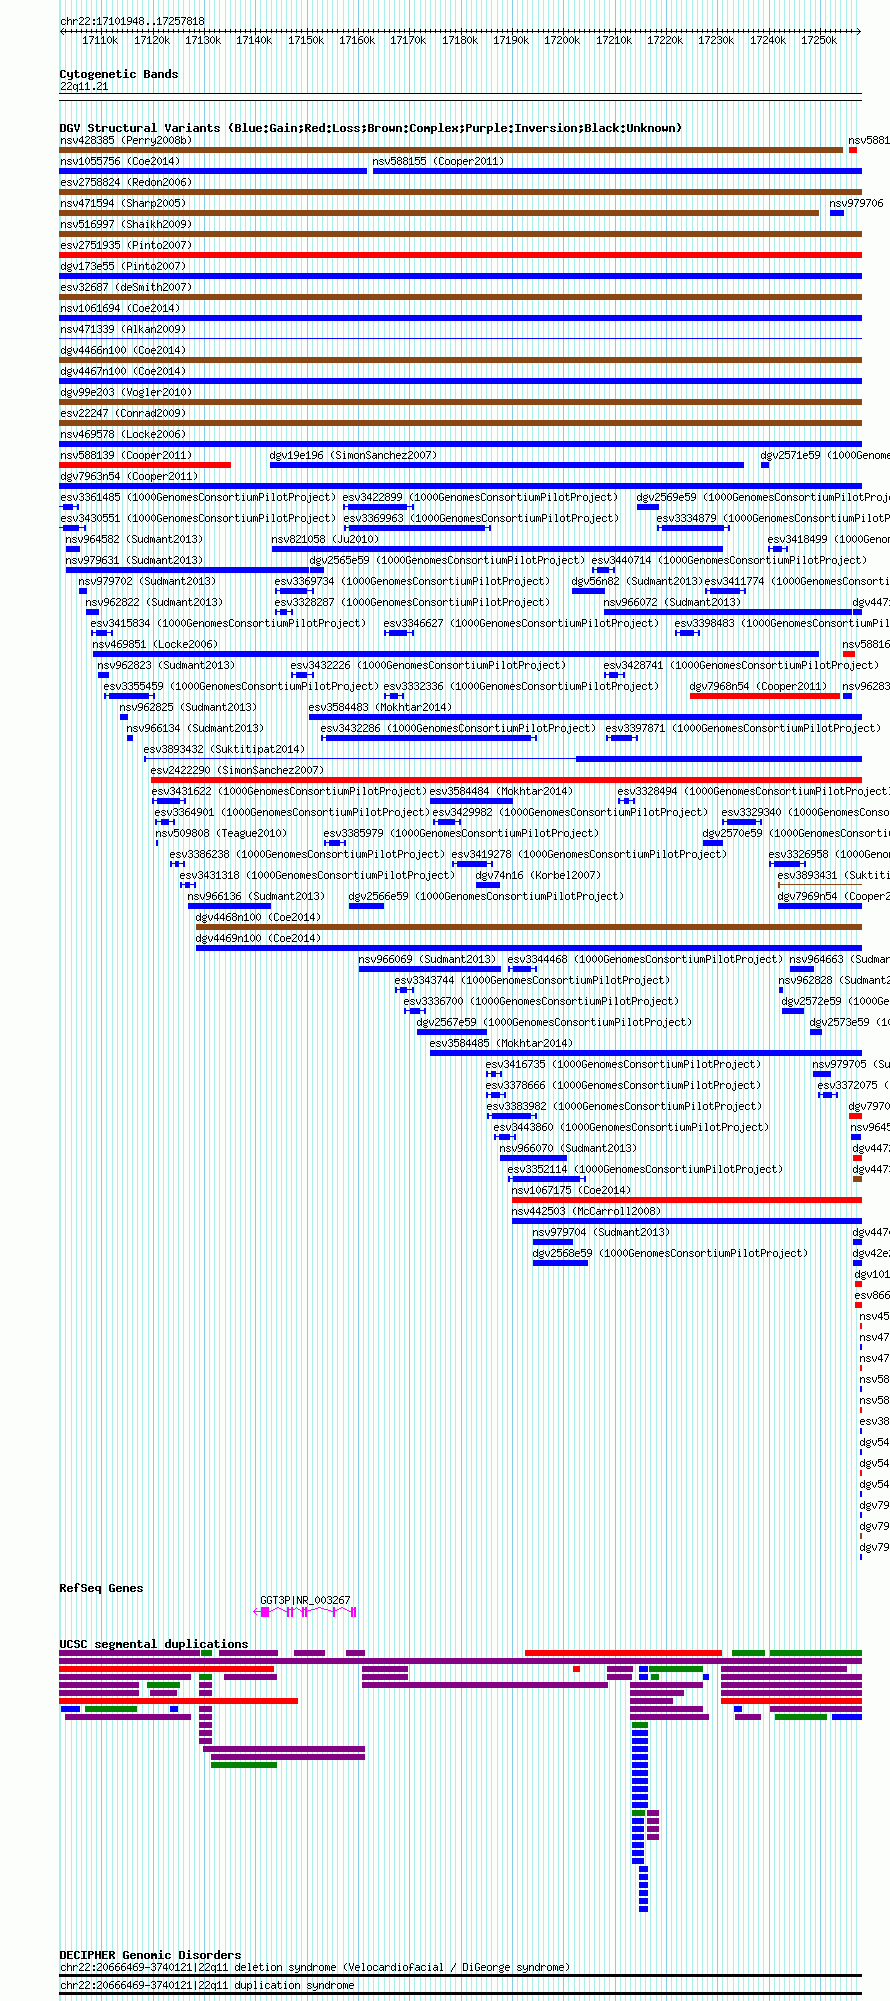Click the nsv428385 (Perry2008b) variant label
Viewport: 890px width, 2001px height.
click(x=126, y=140)
